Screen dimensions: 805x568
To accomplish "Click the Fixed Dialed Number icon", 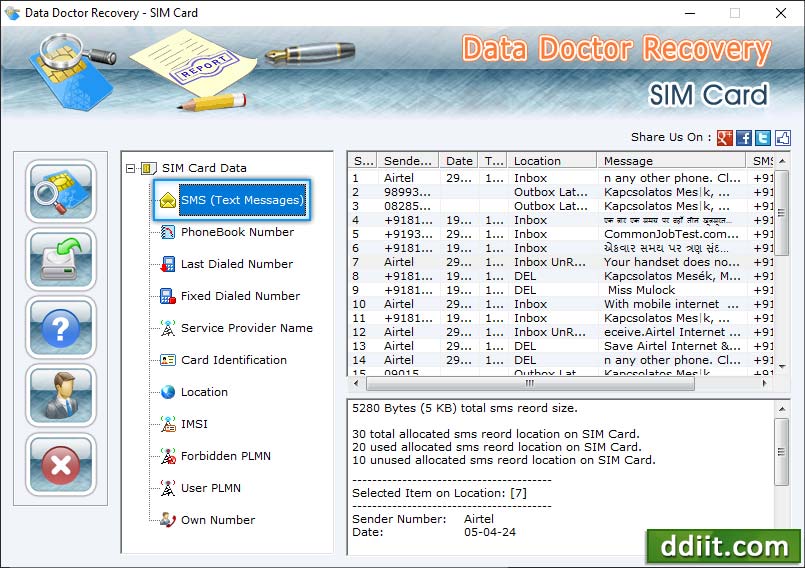I will tap(168, 296).
